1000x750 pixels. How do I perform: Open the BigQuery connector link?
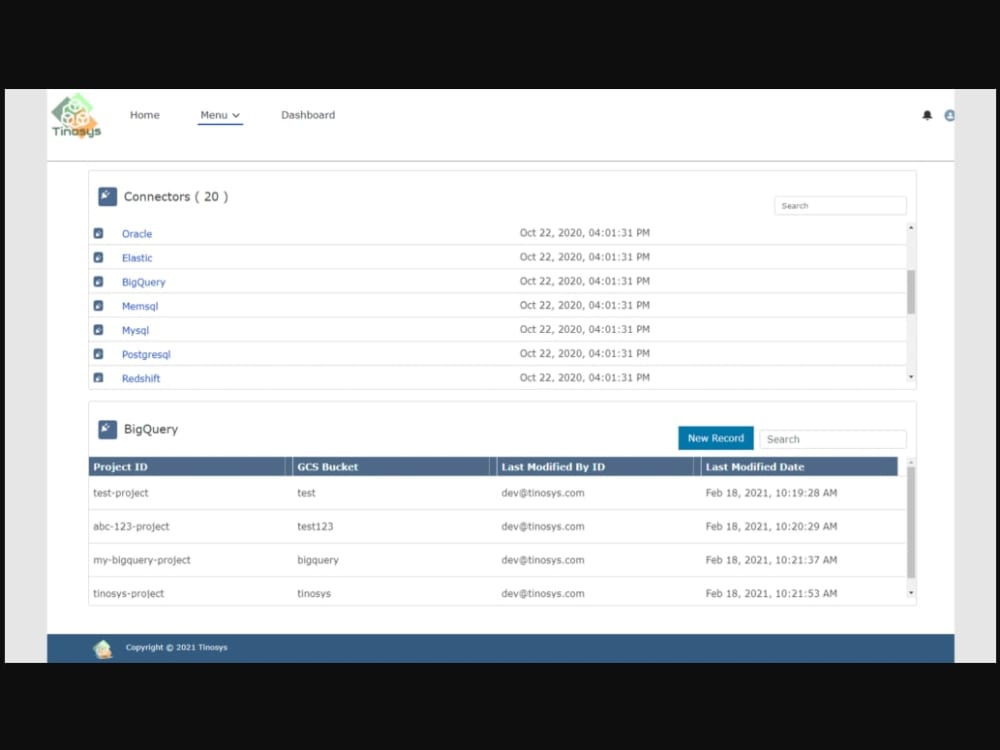click(143, 281)
